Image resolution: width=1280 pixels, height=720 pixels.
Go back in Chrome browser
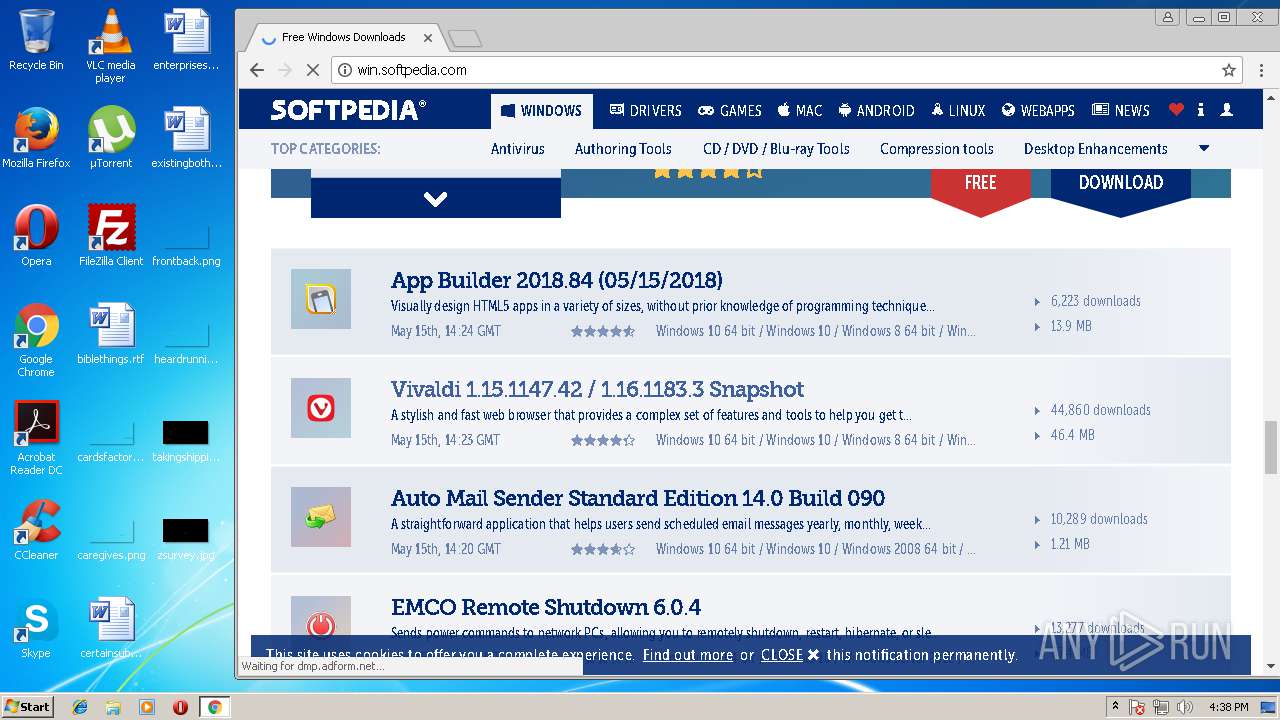257,70
